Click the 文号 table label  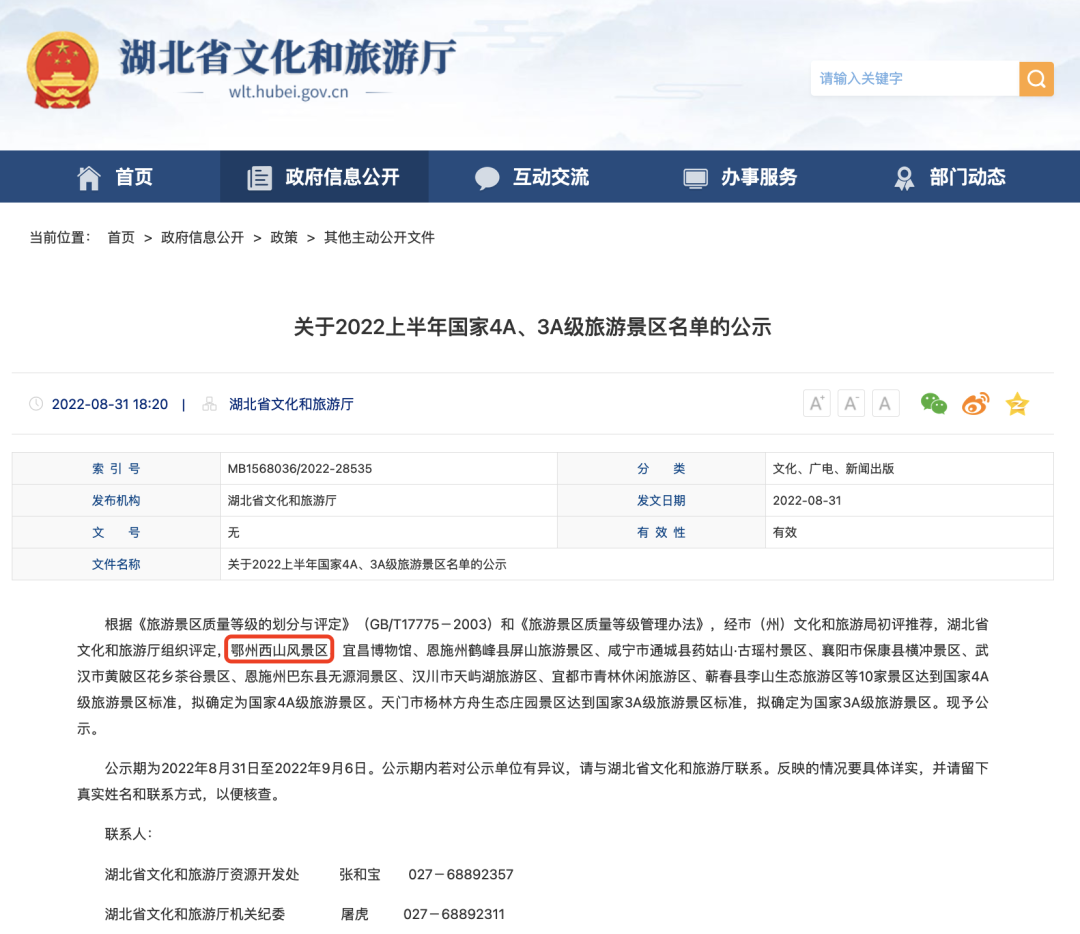(x=116, y=532)
